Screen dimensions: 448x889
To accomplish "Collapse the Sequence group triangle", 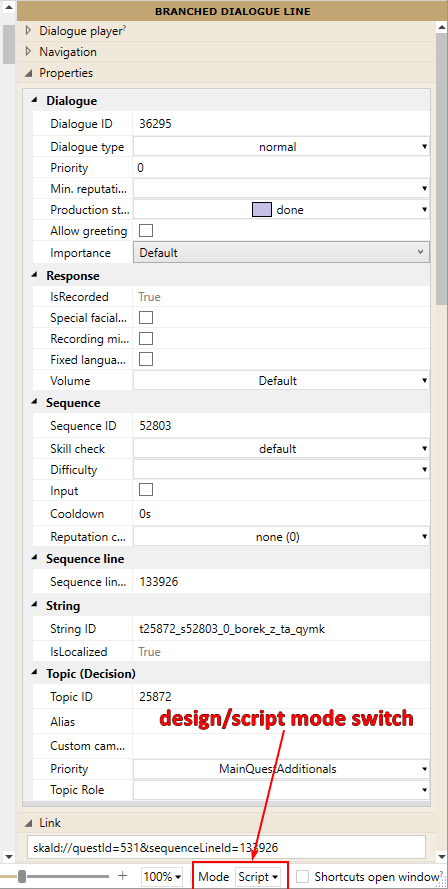I will pos(35,403).
